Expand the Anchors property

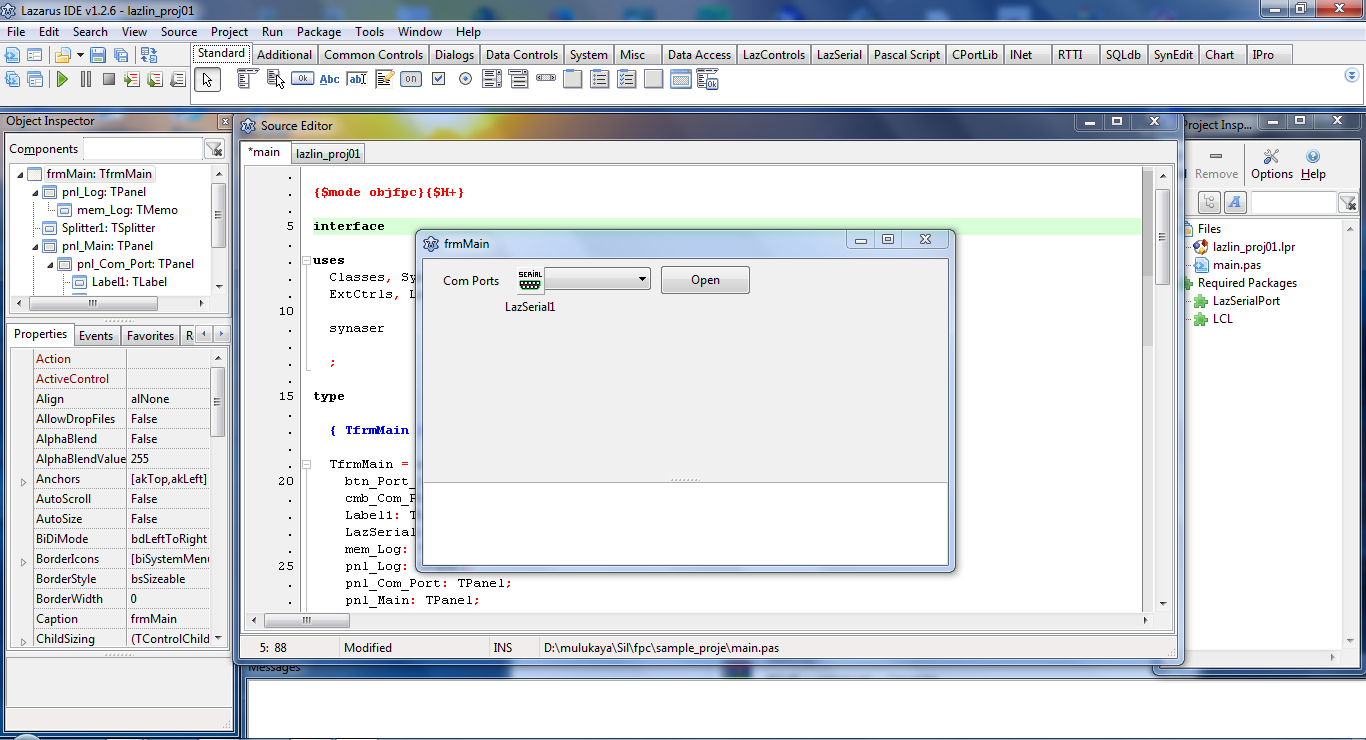24,482
